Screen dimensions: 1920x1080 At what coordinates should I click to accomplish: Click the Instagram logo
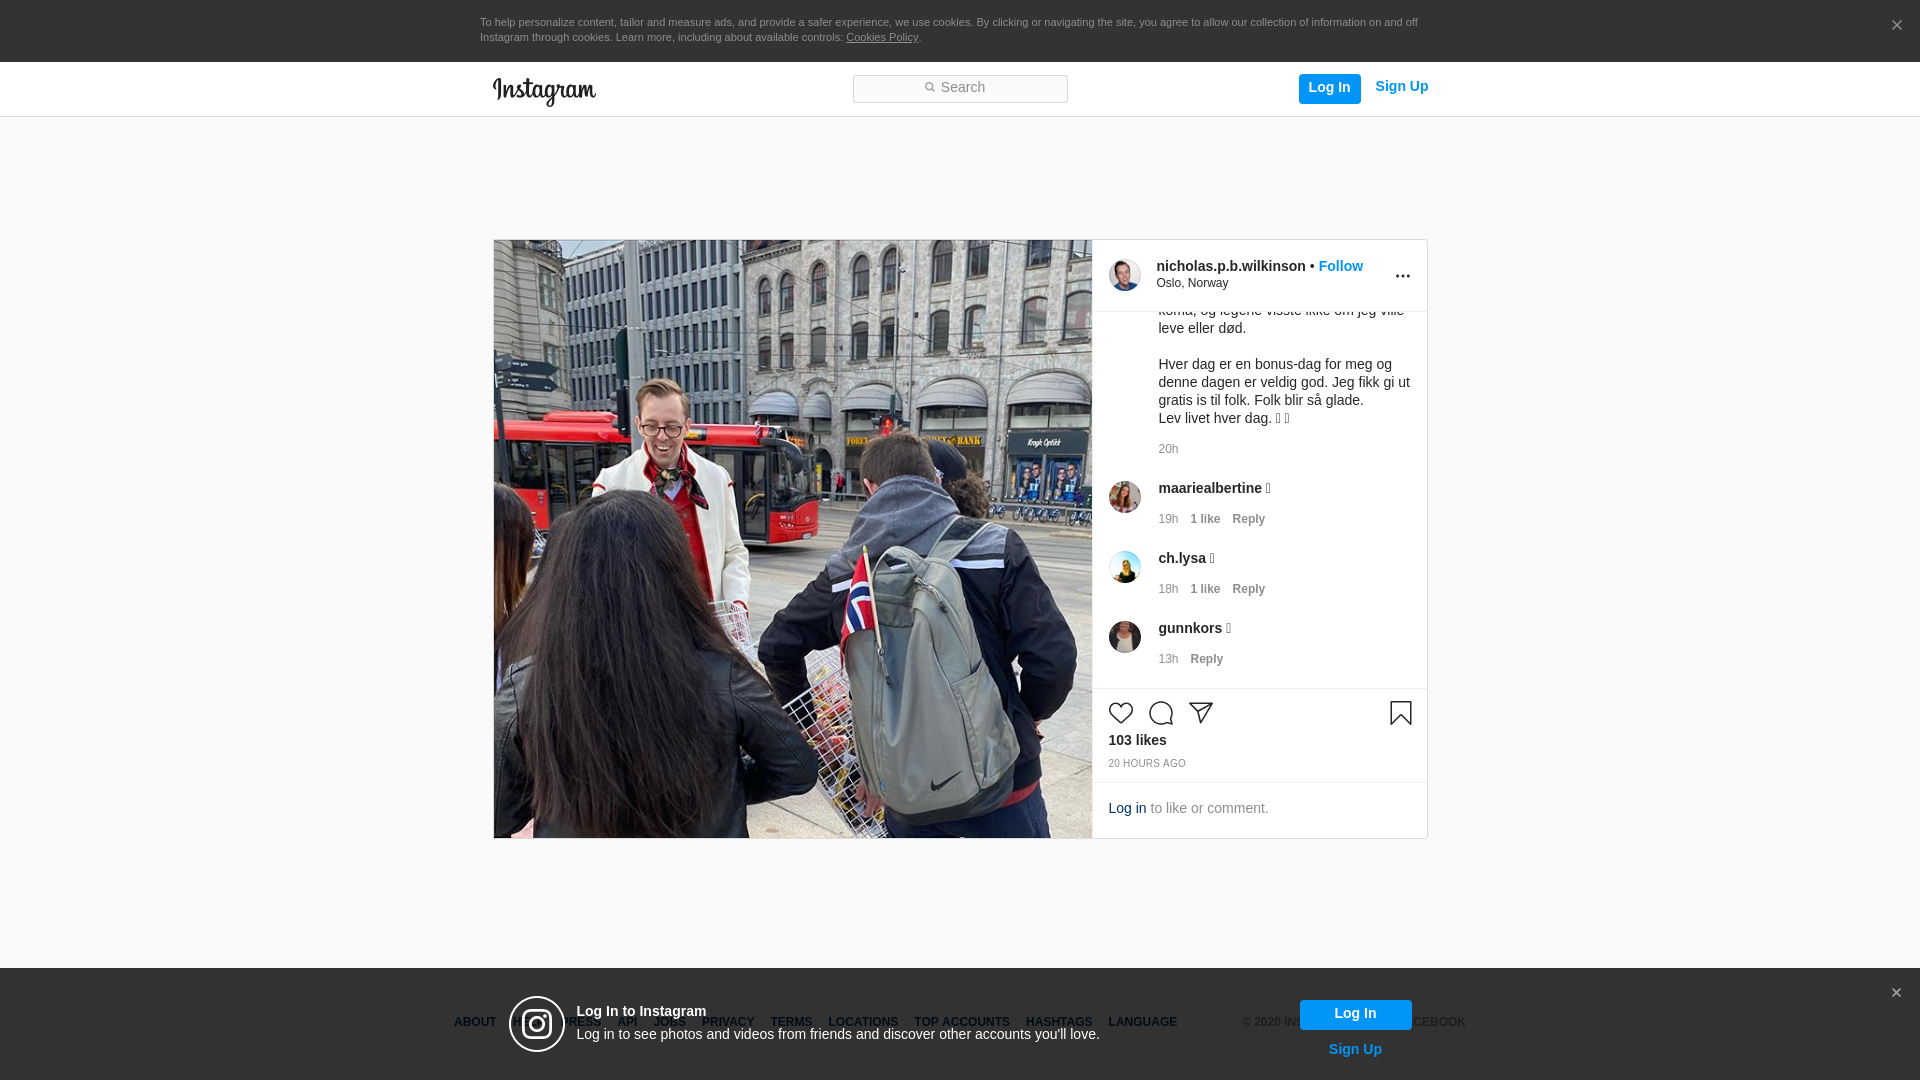[x=544, y=91]
